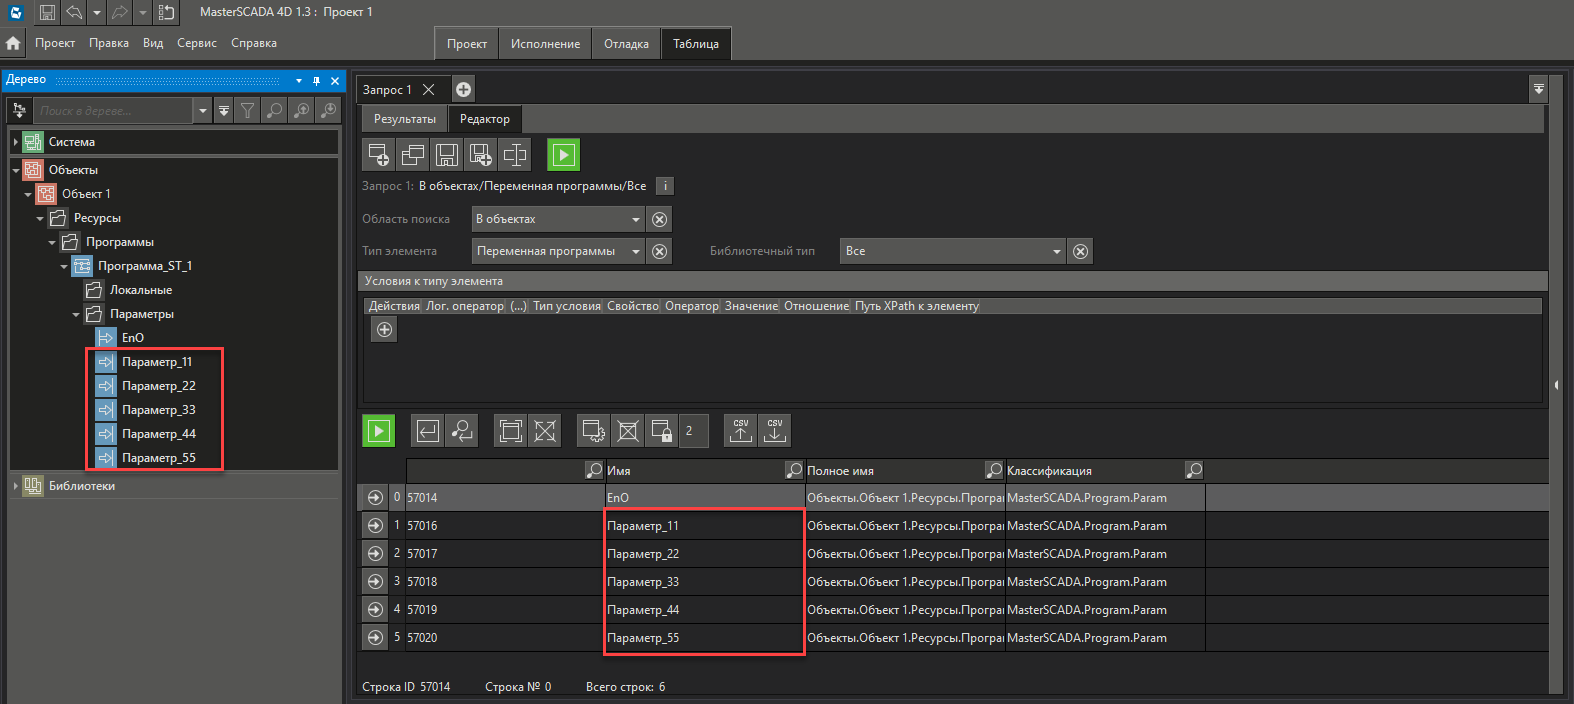Clear the Область поиска field
Screen dimensions: 1574x704
[659, 219]
